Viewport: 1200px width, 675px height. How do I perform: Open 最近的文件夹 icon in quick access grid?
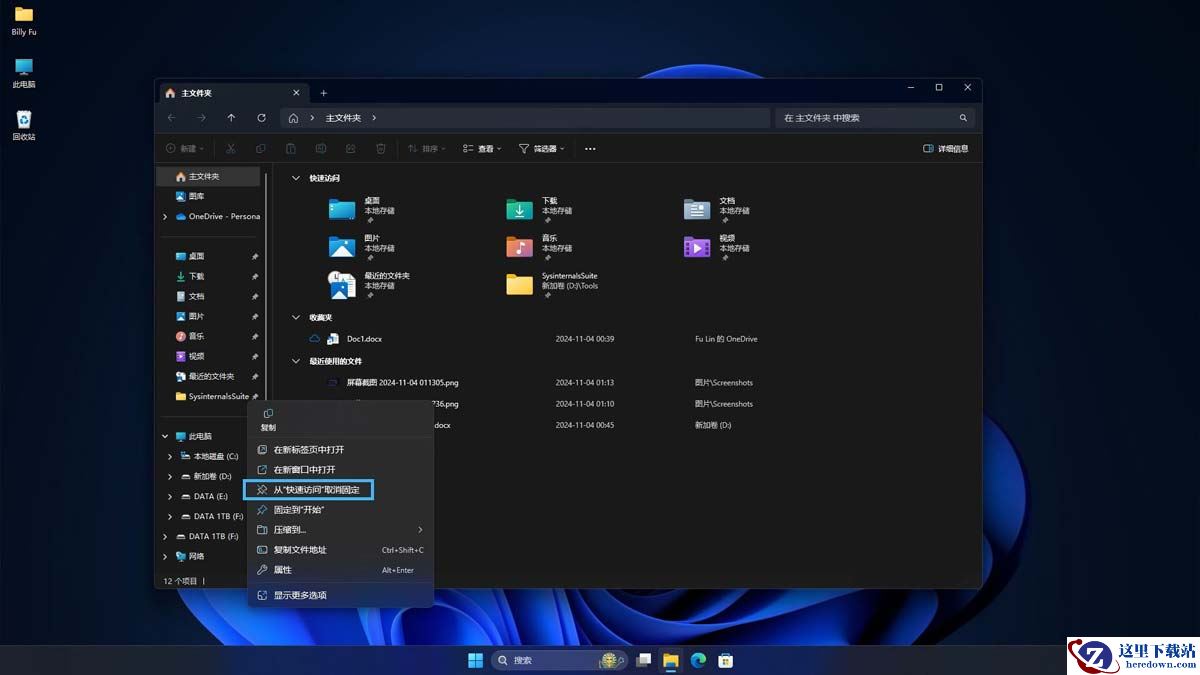coord(342,284)
